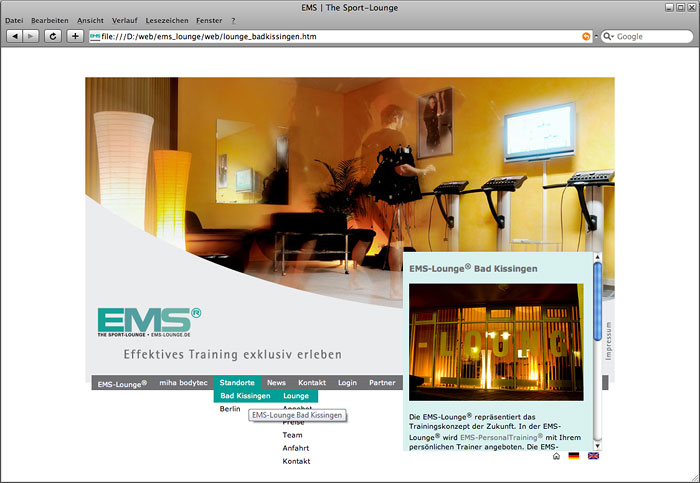
Task: Open the News navigation item
Action: pos(276,383)
